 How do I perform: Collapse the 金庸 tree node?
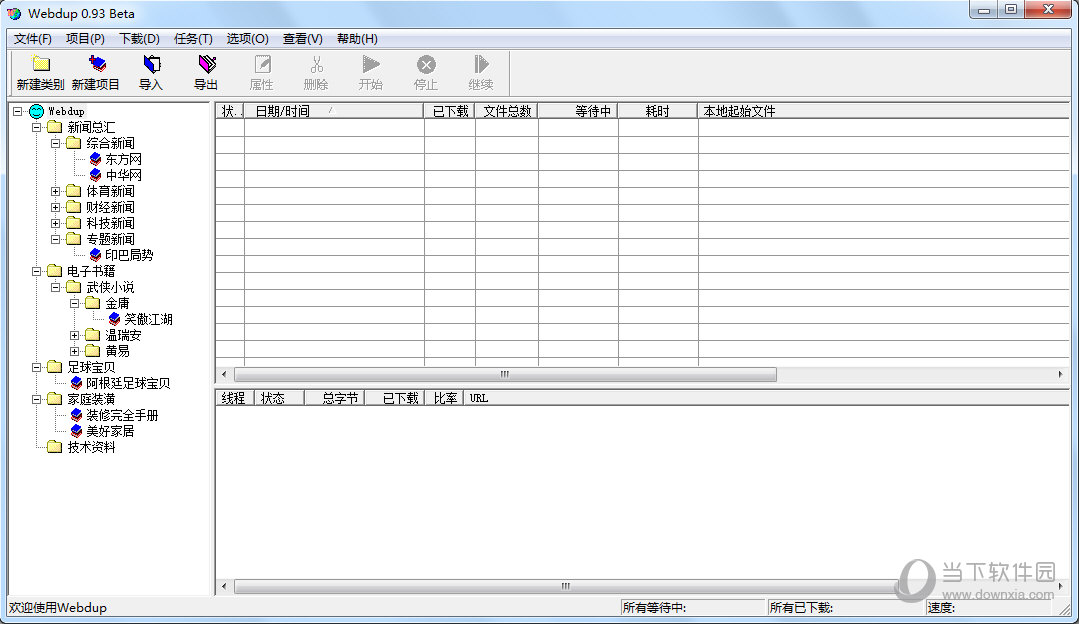click(x=74, y=303)
